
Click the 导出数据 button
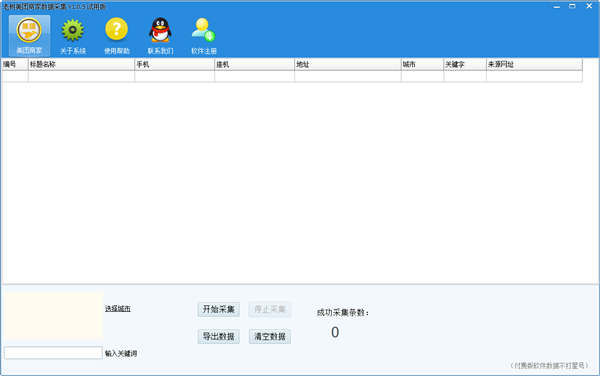[218, 336]
